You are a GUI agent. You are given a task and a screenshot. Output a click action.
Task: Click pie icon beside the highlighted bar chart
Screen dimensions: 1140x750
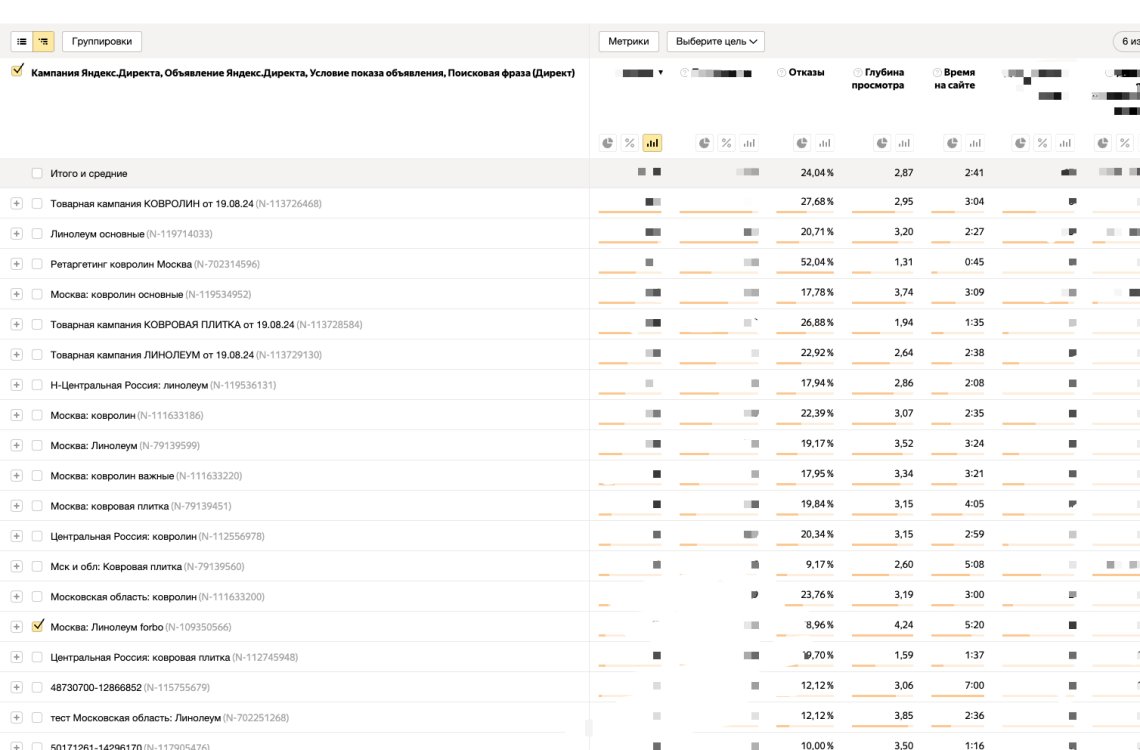[x=608, y=143]
